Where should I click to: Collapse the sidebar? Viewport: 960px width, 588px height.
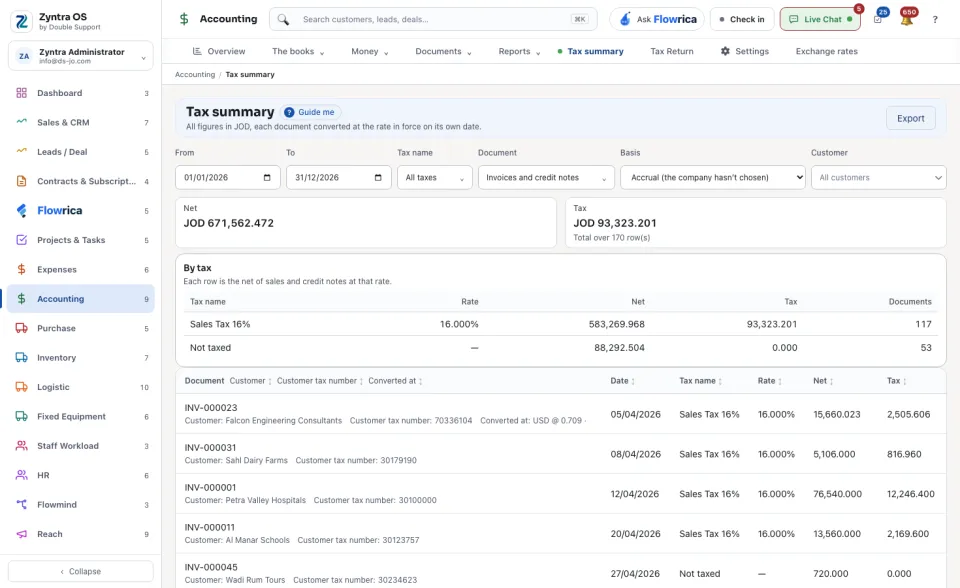pyautogui.click(x=81, y=571)
